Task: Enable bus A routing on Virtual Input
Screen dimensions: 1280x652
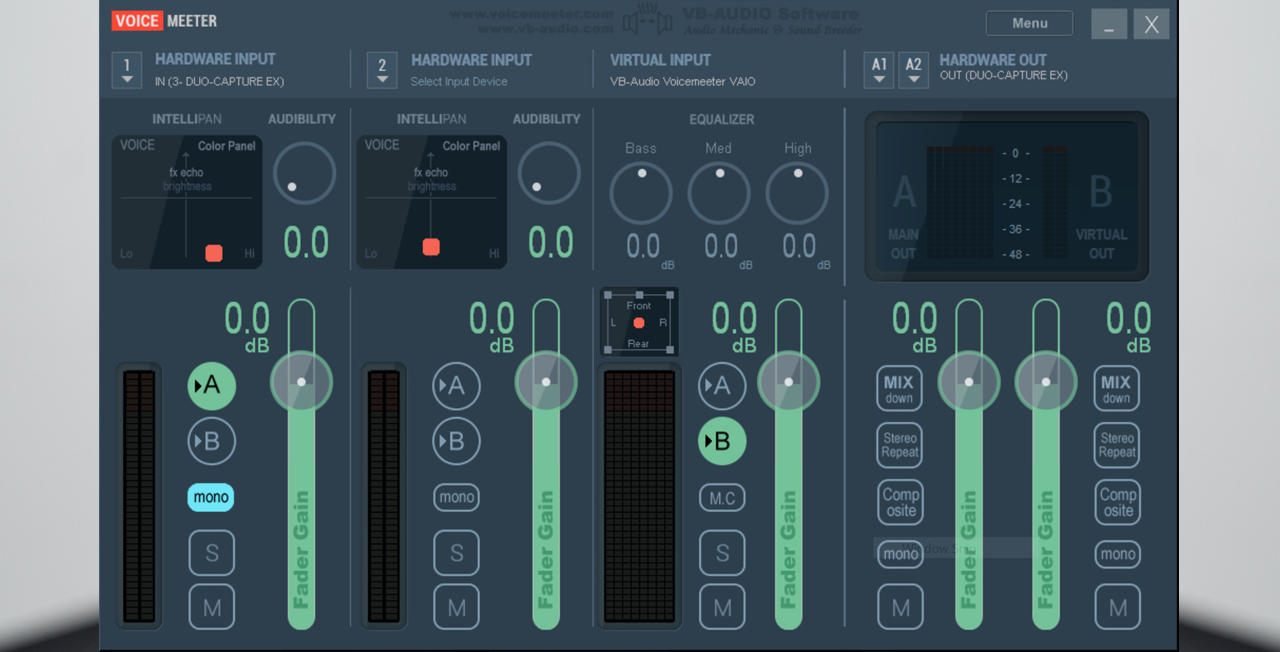Action: (722, 386)
